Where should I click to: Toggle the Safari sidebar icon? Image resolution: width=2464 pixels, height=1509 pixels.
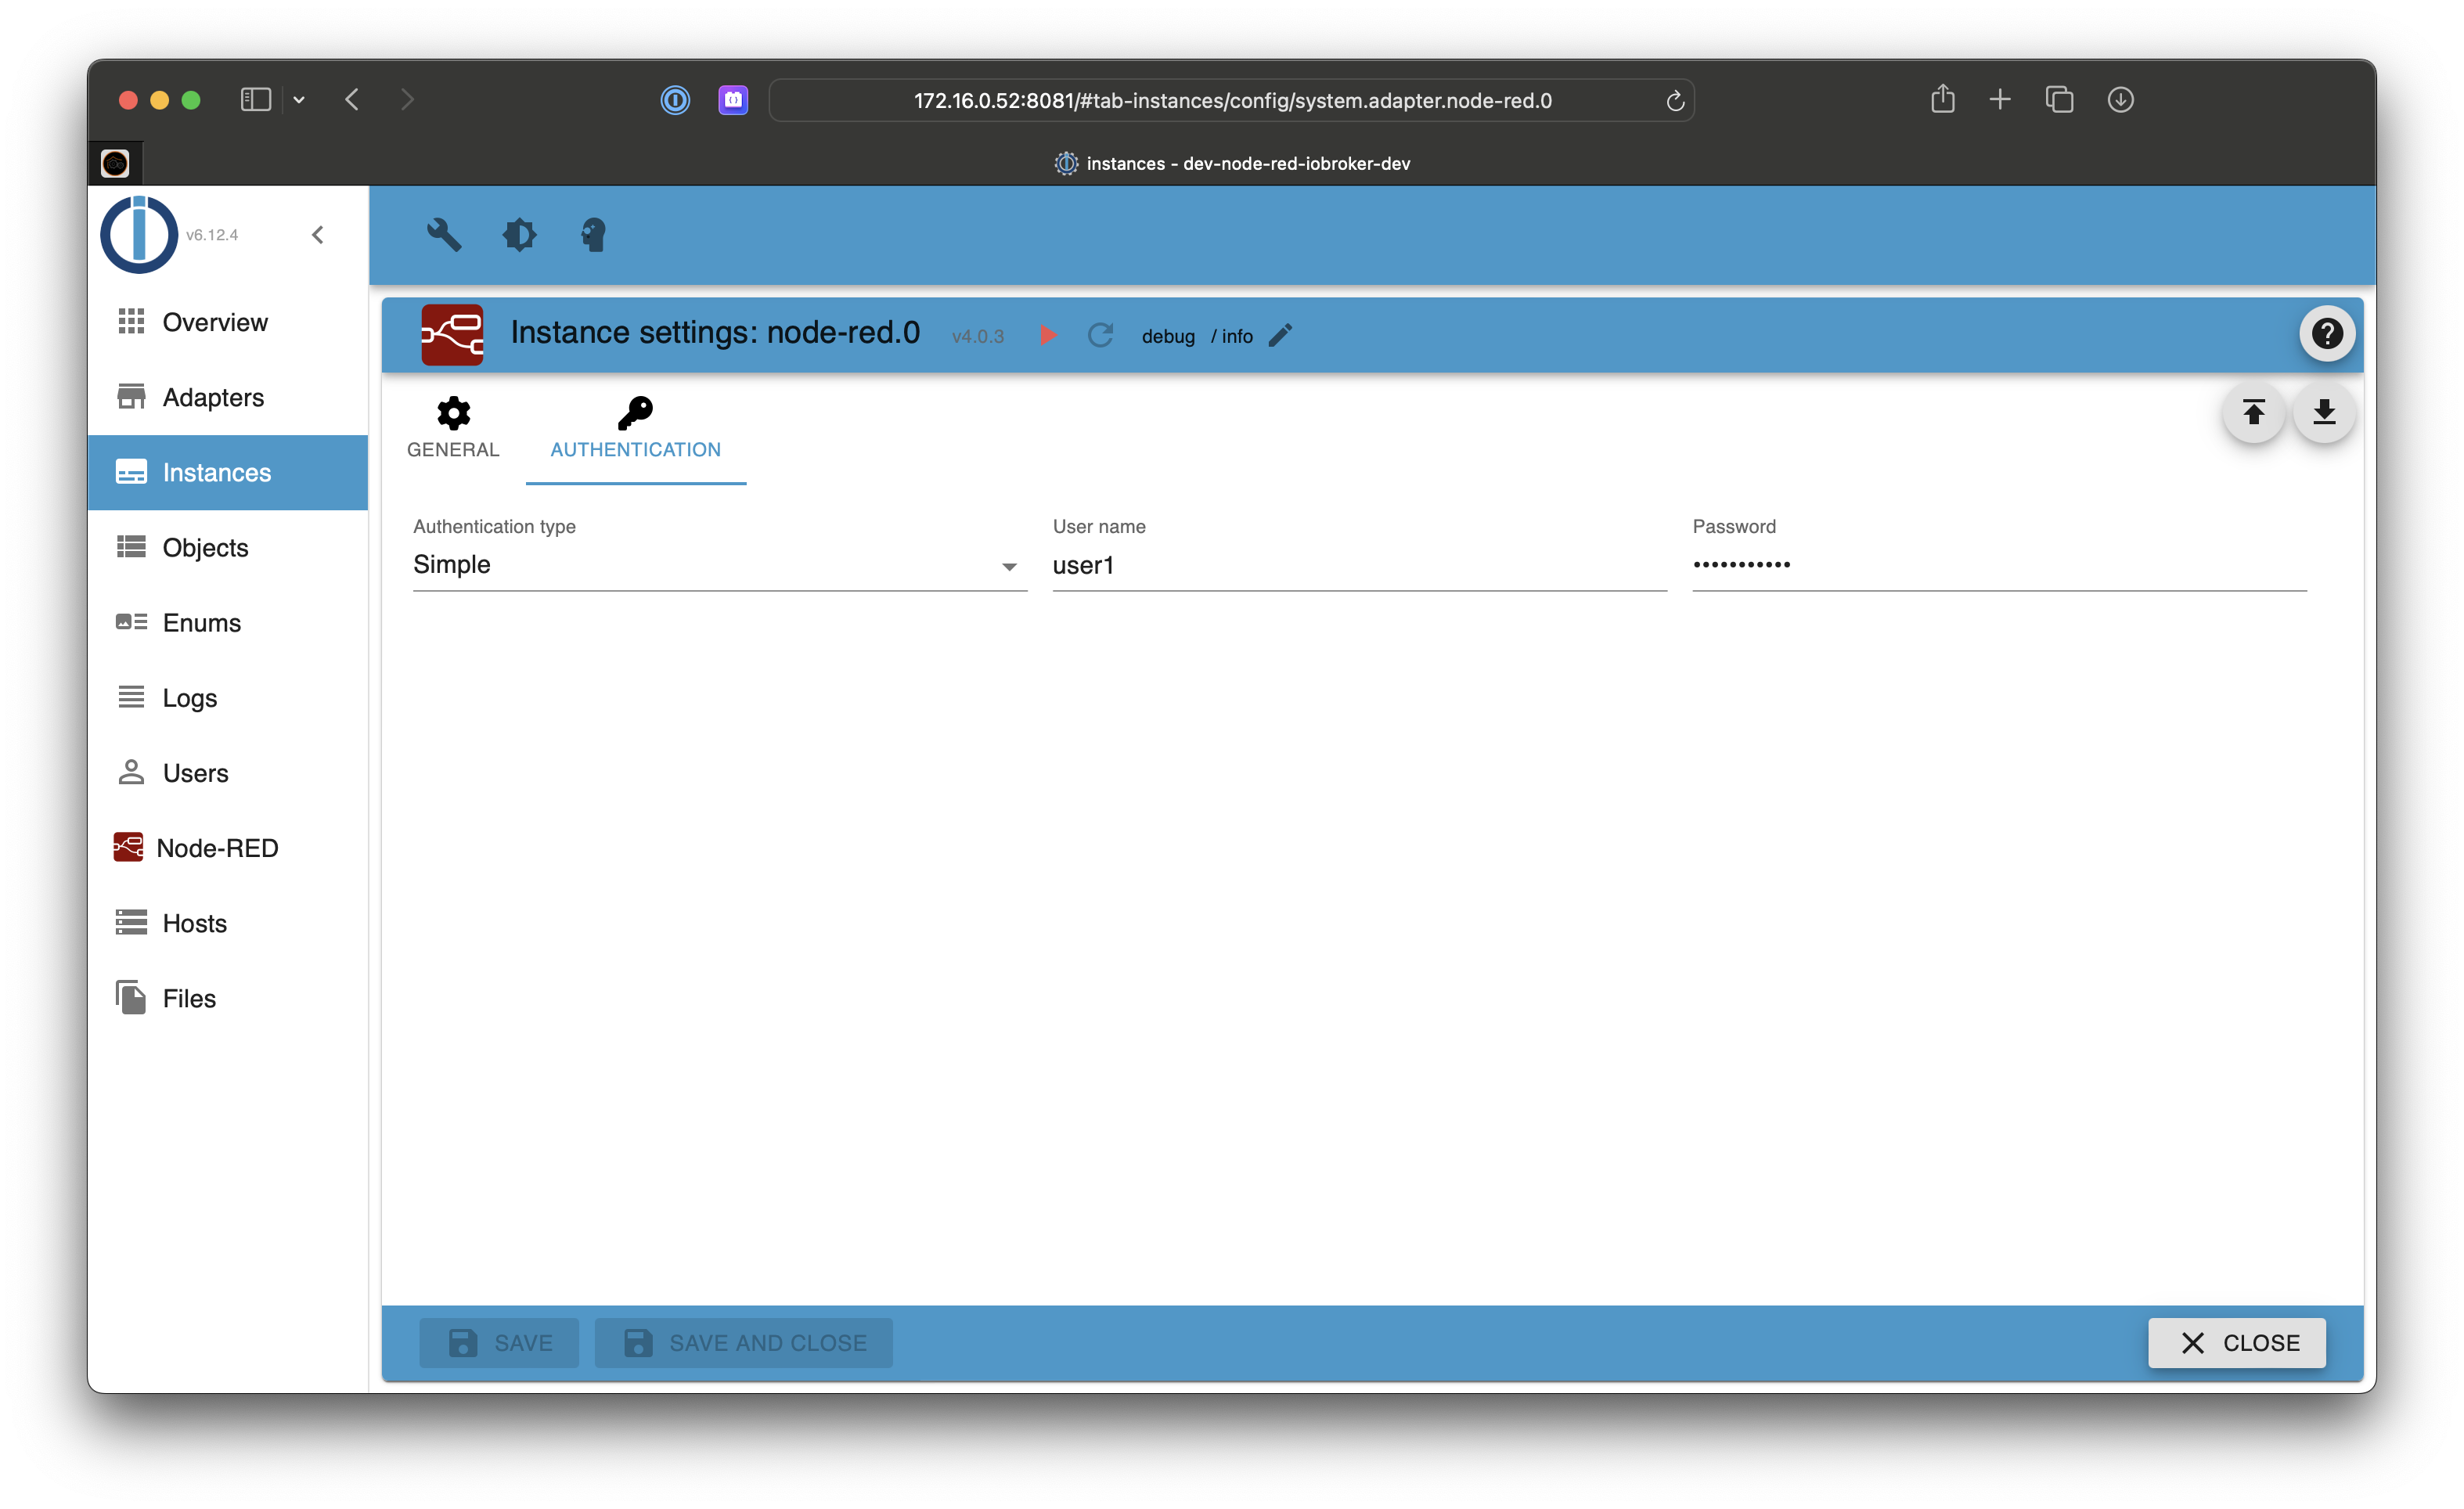256,100
